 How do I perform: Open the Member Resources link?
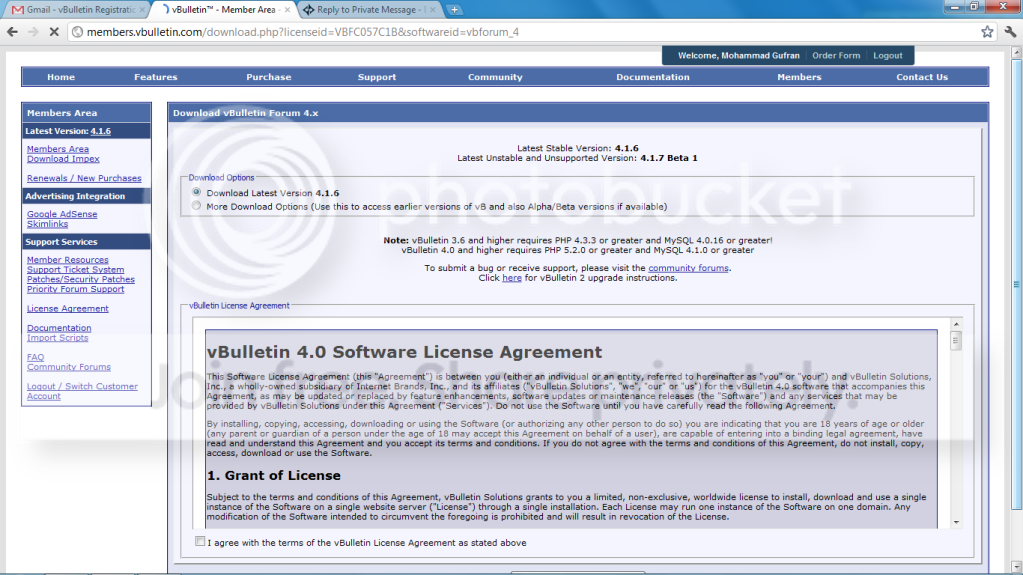pyautogui.click(x=68, y=260)
